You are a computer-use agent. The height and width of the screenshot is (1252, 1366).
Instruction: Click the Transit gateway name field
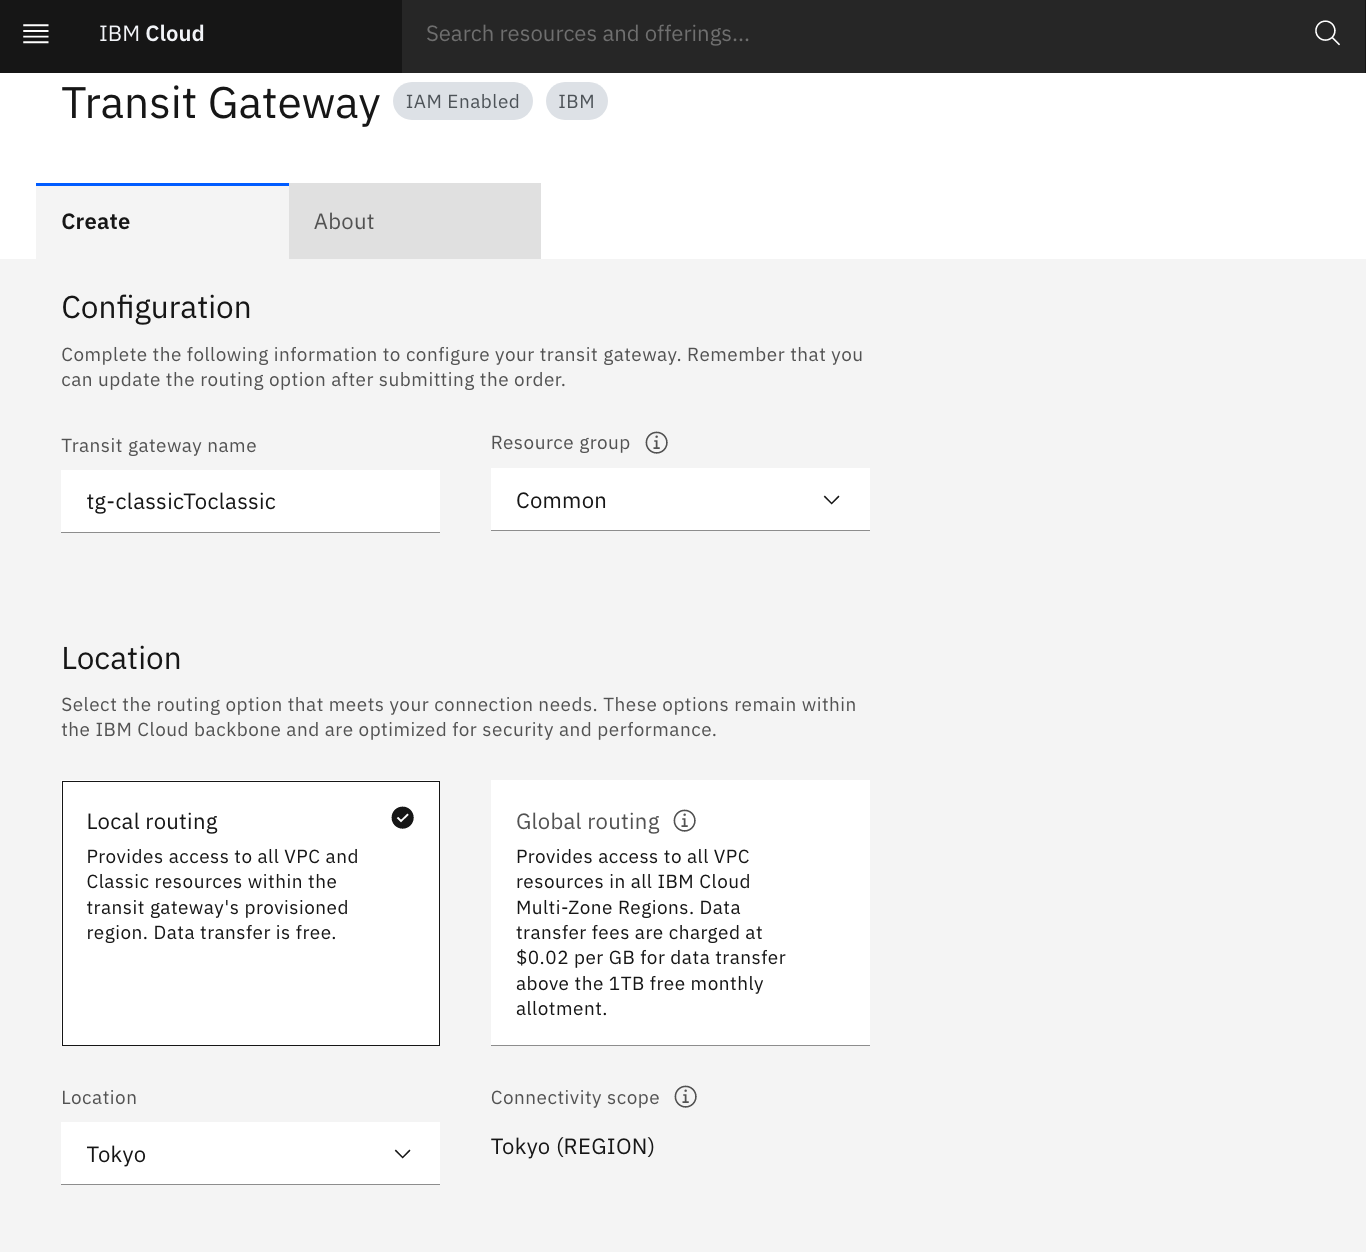click(250, 501)
